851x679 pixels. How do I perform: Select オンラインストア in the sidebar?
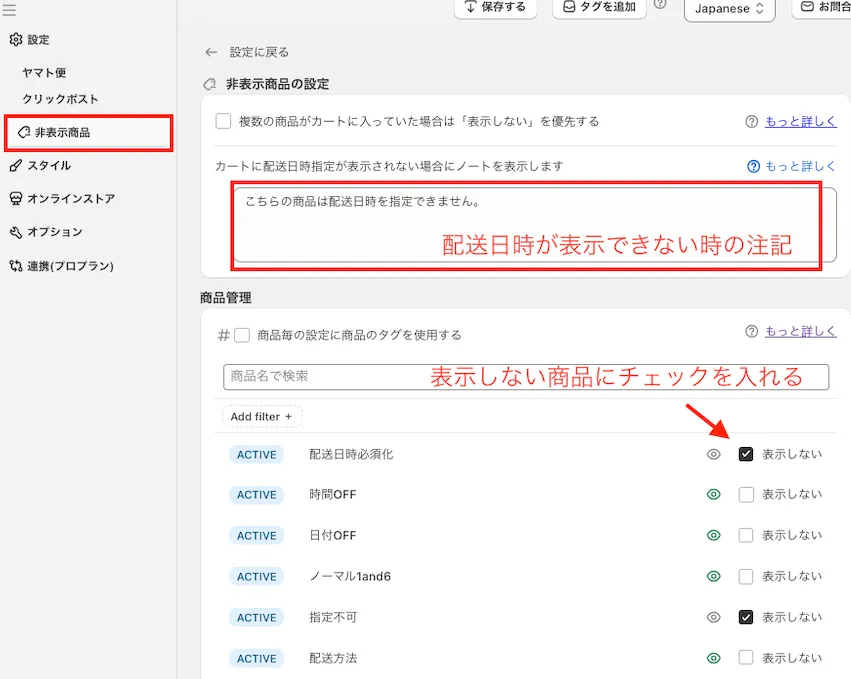click(x=70, y=198)
